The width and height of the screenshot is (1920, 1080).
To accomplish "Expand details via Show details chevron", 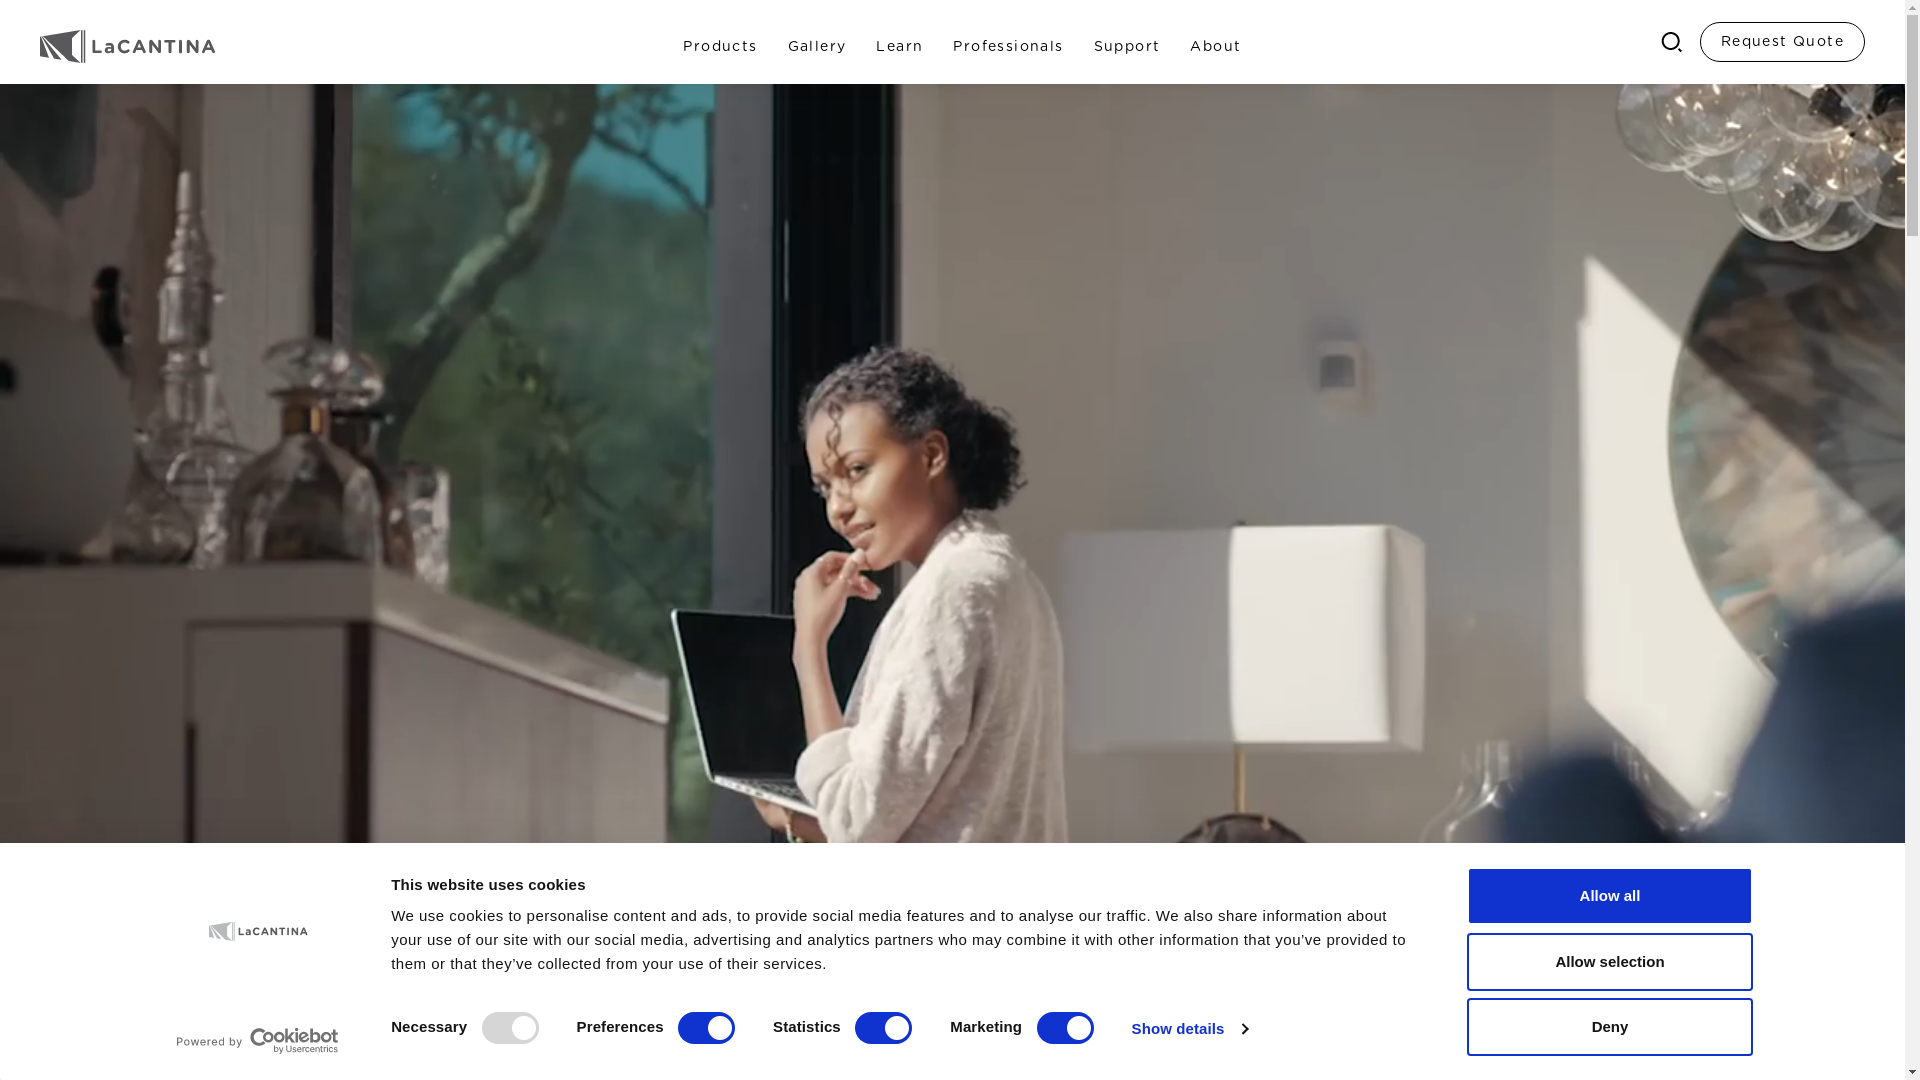I will pyautogui.click(x=1189, y=1029).
